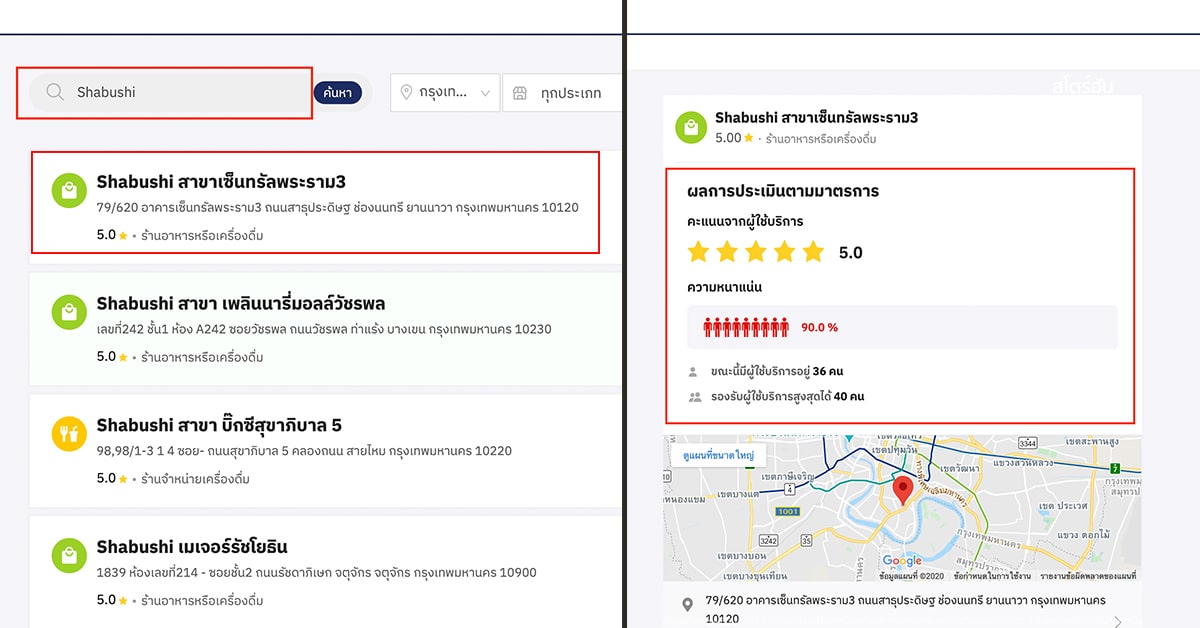1200x628 pixels.
Task: Click the 5.00 rating in detail header
Action: (734, 138)
